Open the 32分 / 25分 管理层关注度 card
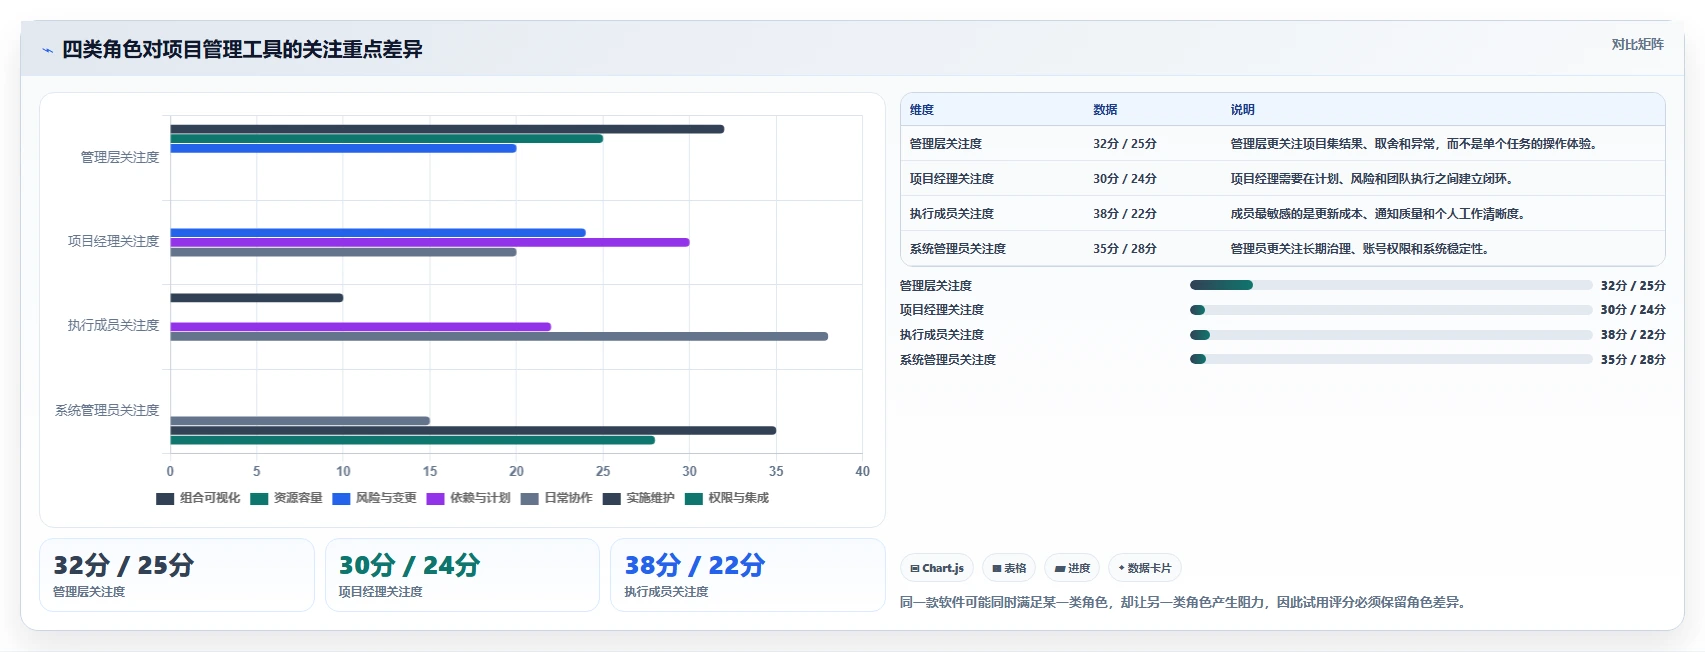The width and height of the screenshot is (1705, 652). click(177, 575)
